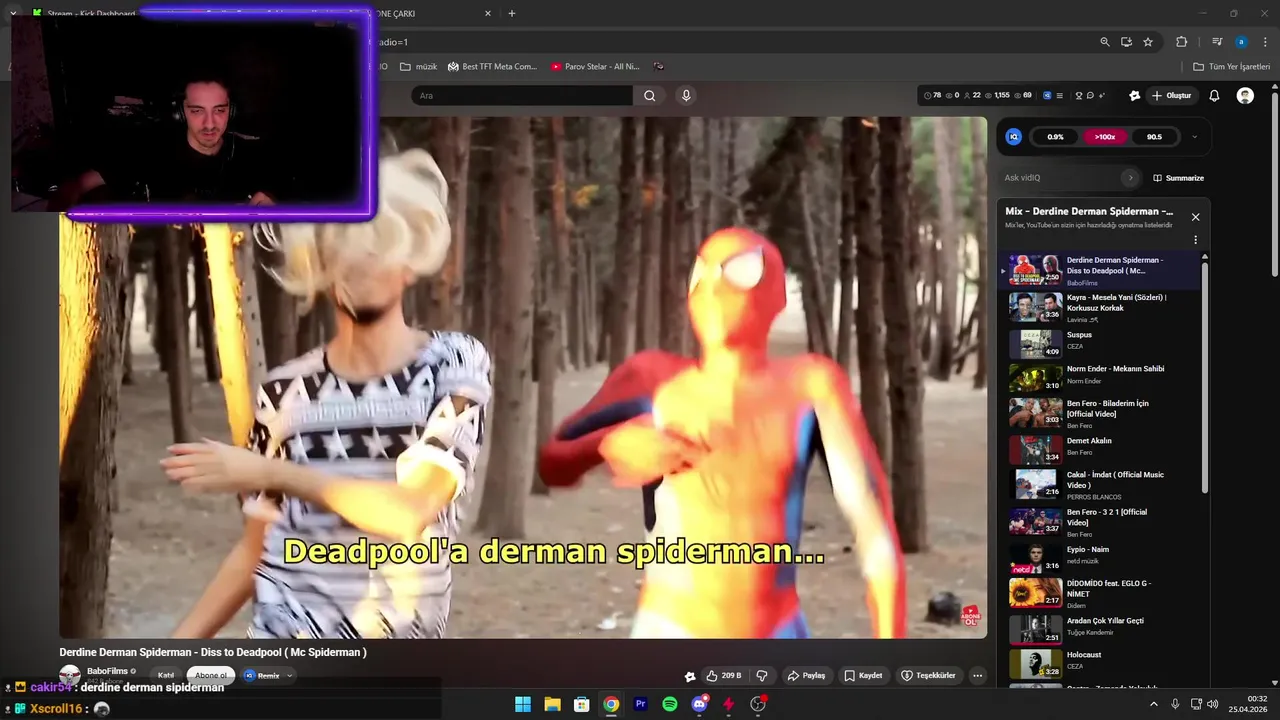Open Premiere Pro from the taskbar

click(x=641, y=704)
